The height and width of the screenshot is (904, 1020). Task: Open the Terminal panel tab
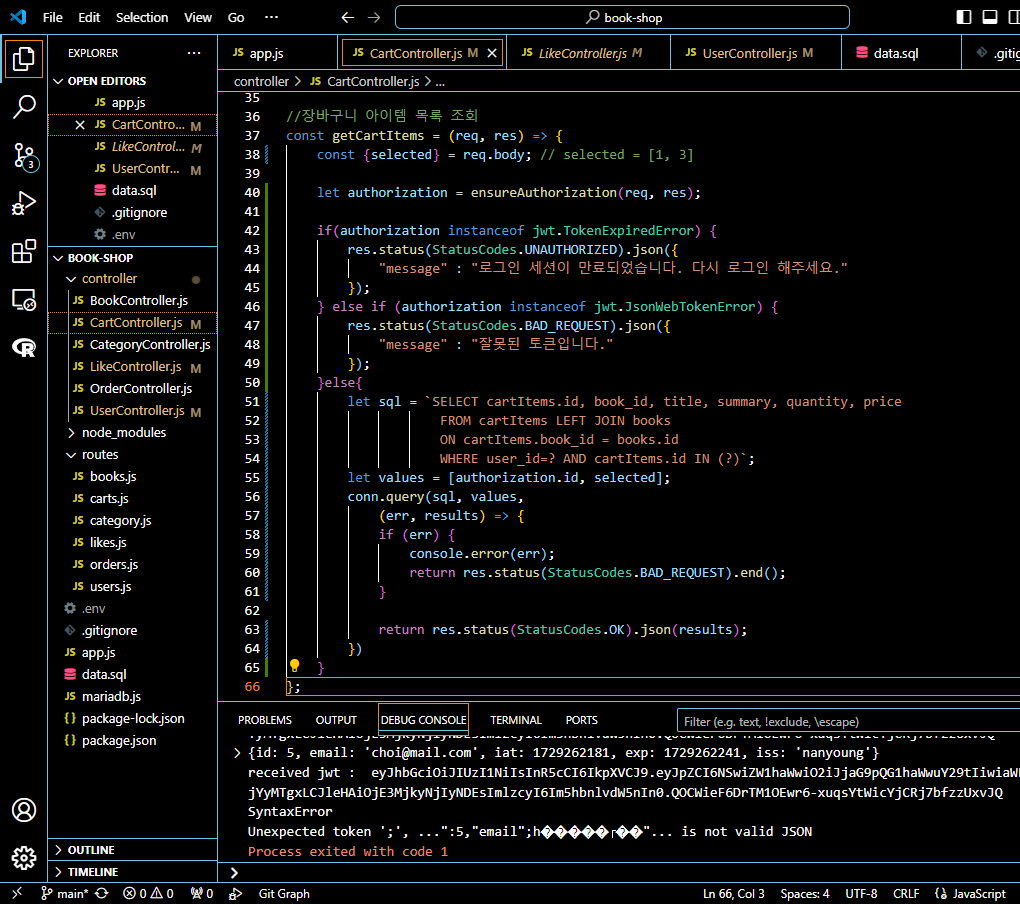pyautogui.click(x=516, y=720)
